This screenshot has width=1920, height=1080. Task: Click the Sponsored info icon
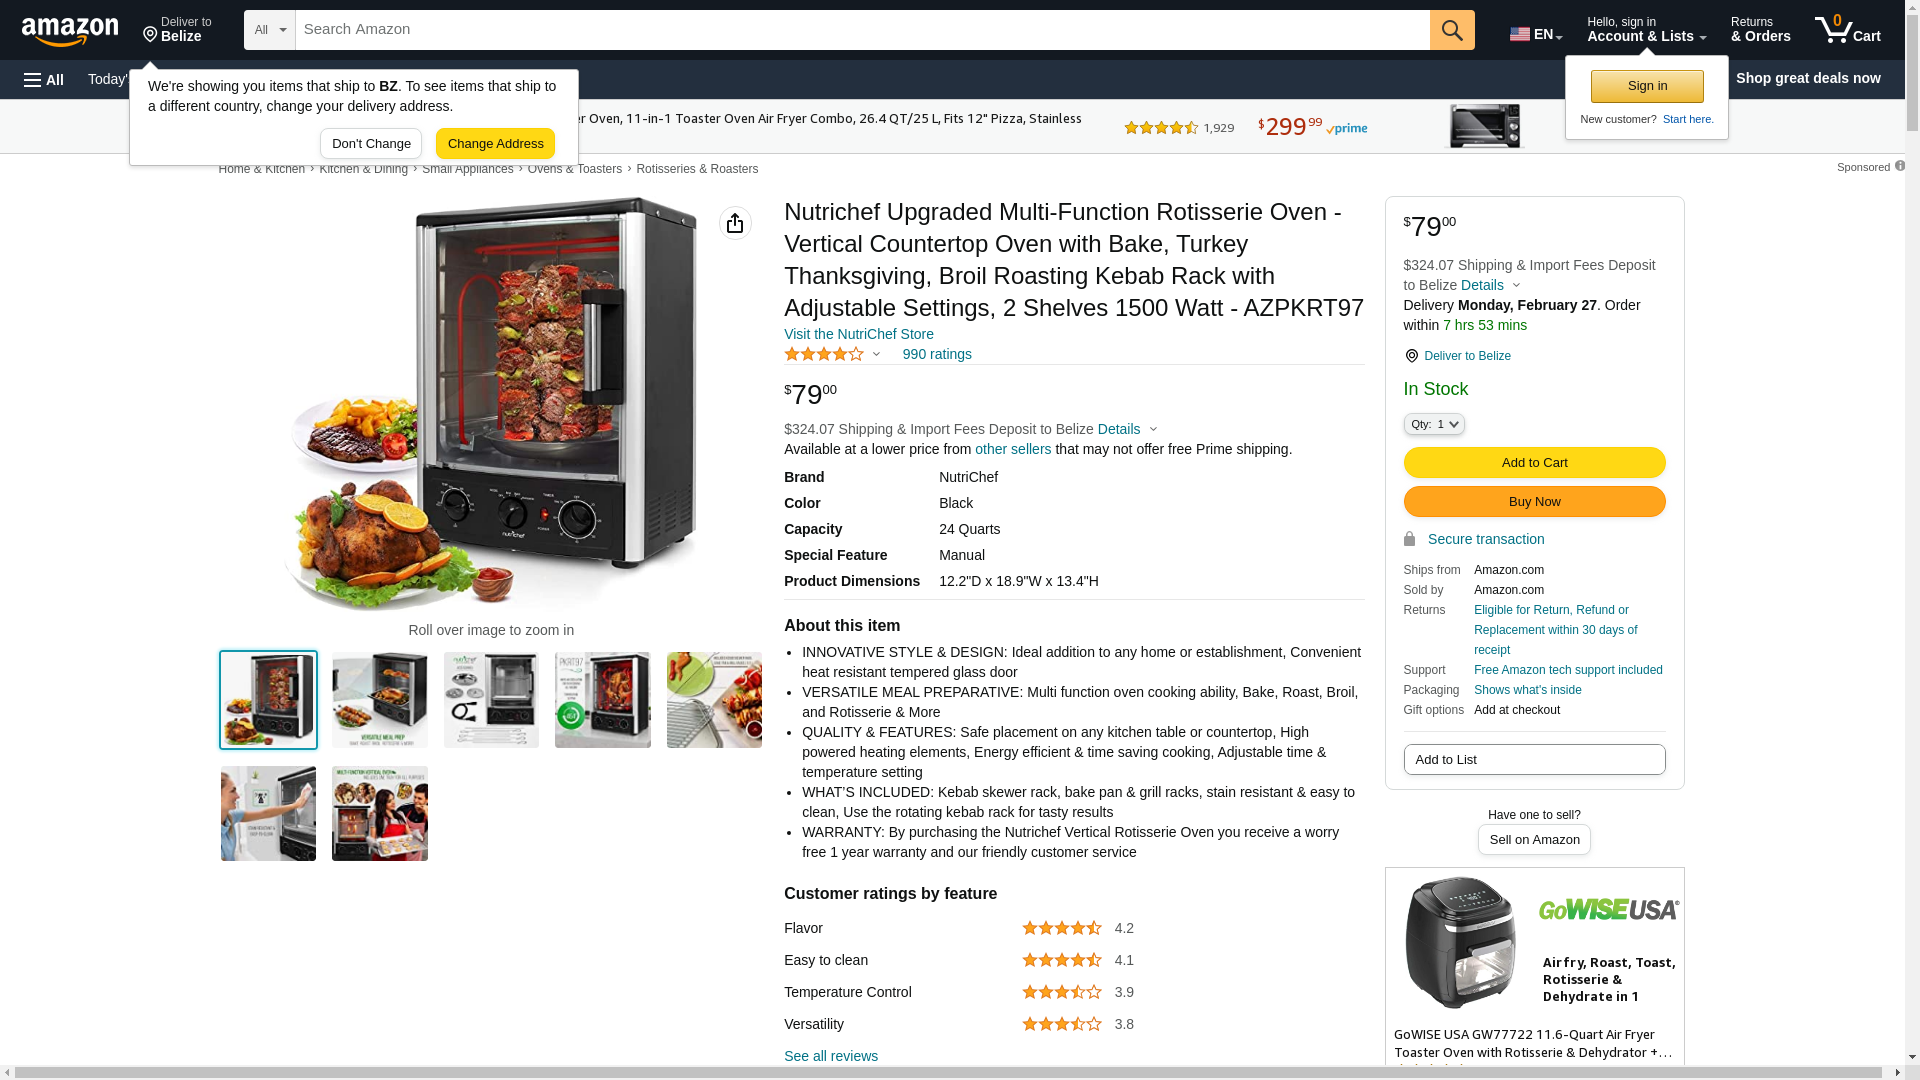(x=1899, y=166)
